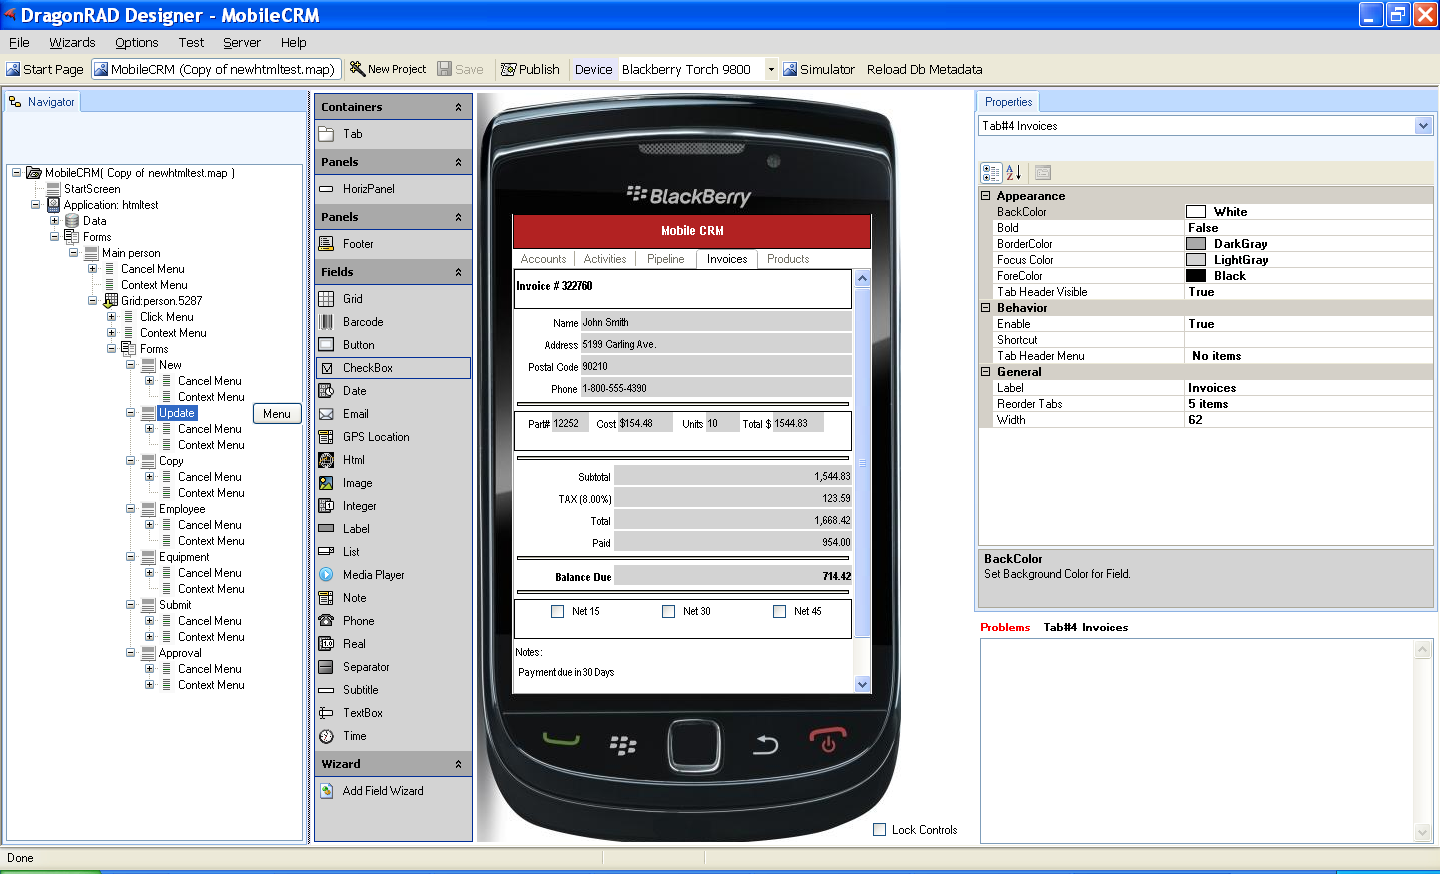Click the Menu button beside Update
1440x874 pixels.
277,414
